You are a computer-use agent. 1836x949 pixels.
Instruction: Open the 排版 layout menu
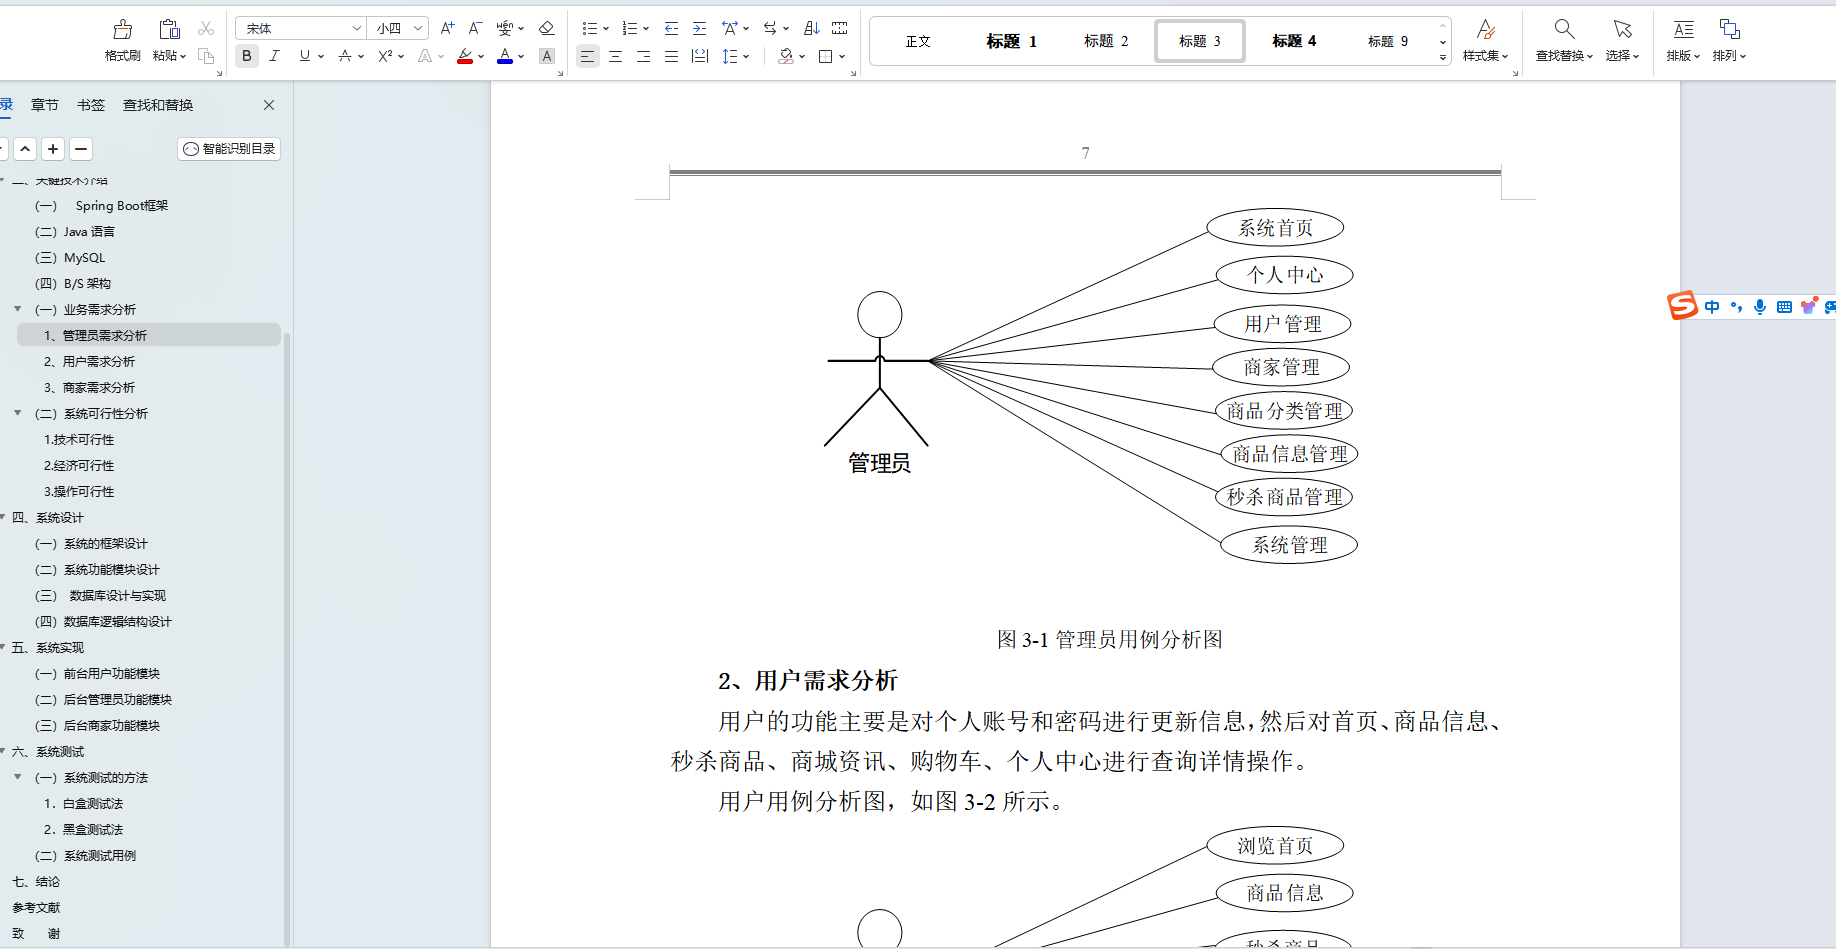(x=1683, y=40)
